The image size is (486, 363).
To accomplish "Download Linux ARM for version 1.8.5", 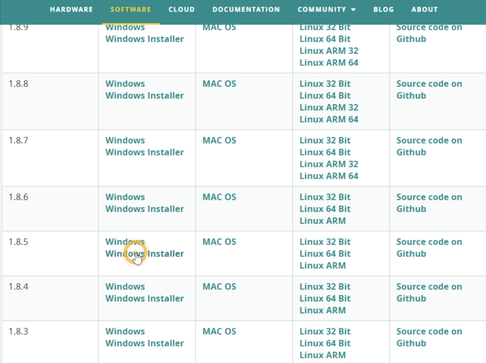I will (322, 266).
